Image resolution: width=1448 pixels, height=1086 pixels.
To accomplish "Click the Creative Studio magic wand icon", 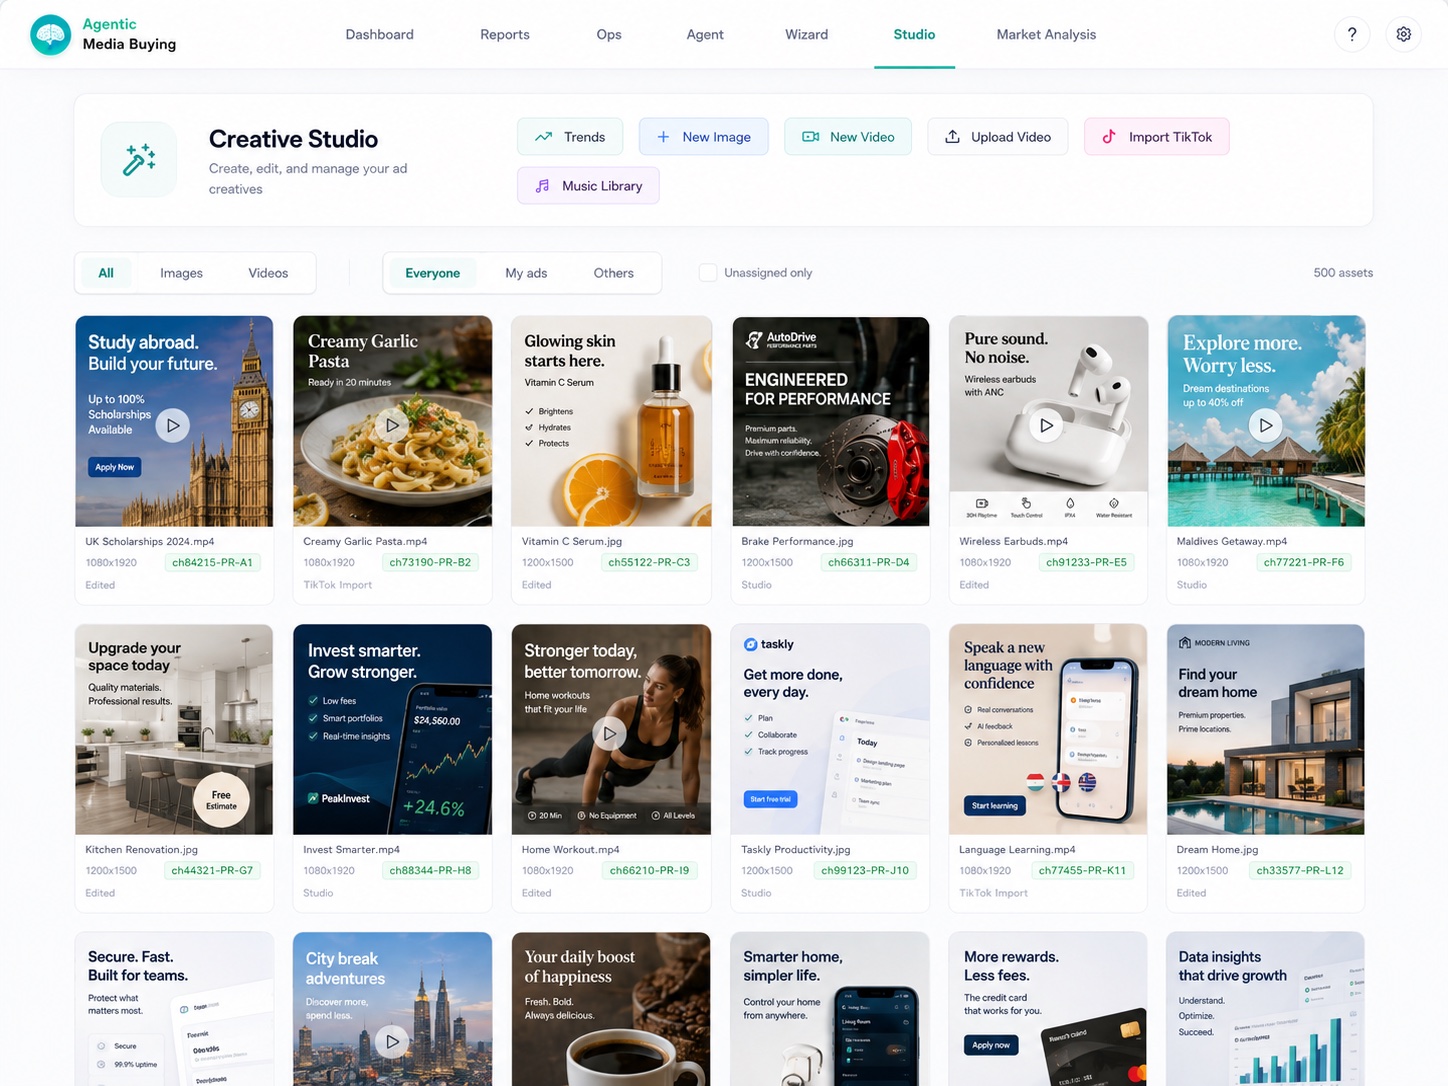I will pyautogui.click(x=139, y=160).
